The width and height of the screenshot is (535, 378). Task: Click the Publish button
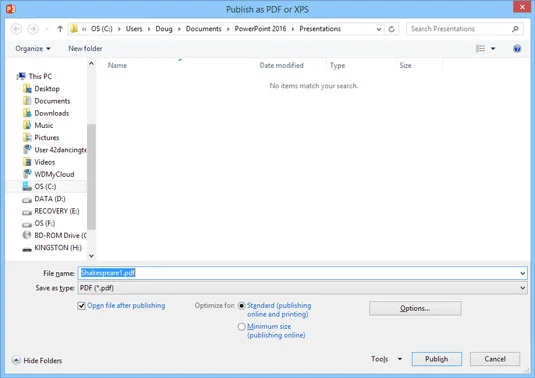(437, 359)
